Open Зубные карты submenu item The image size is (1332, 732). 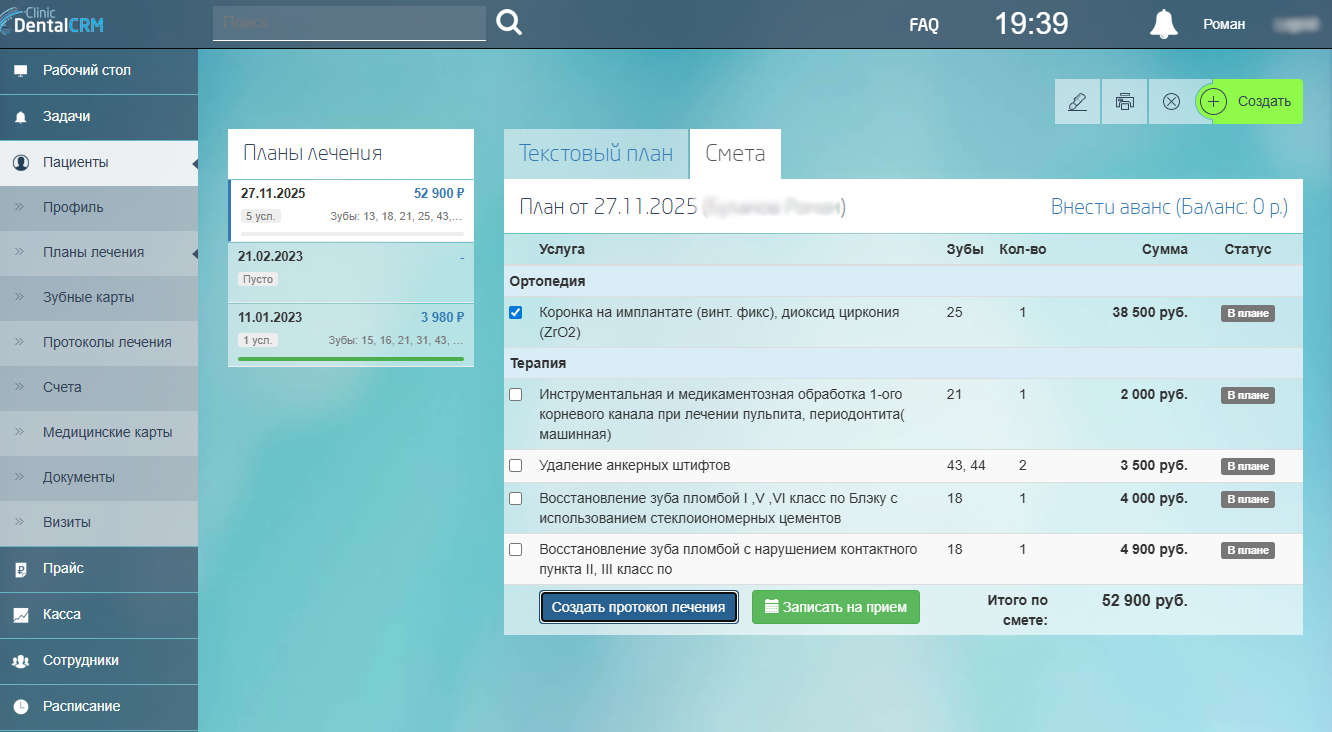pyautogui.click(x=88, y=297)
